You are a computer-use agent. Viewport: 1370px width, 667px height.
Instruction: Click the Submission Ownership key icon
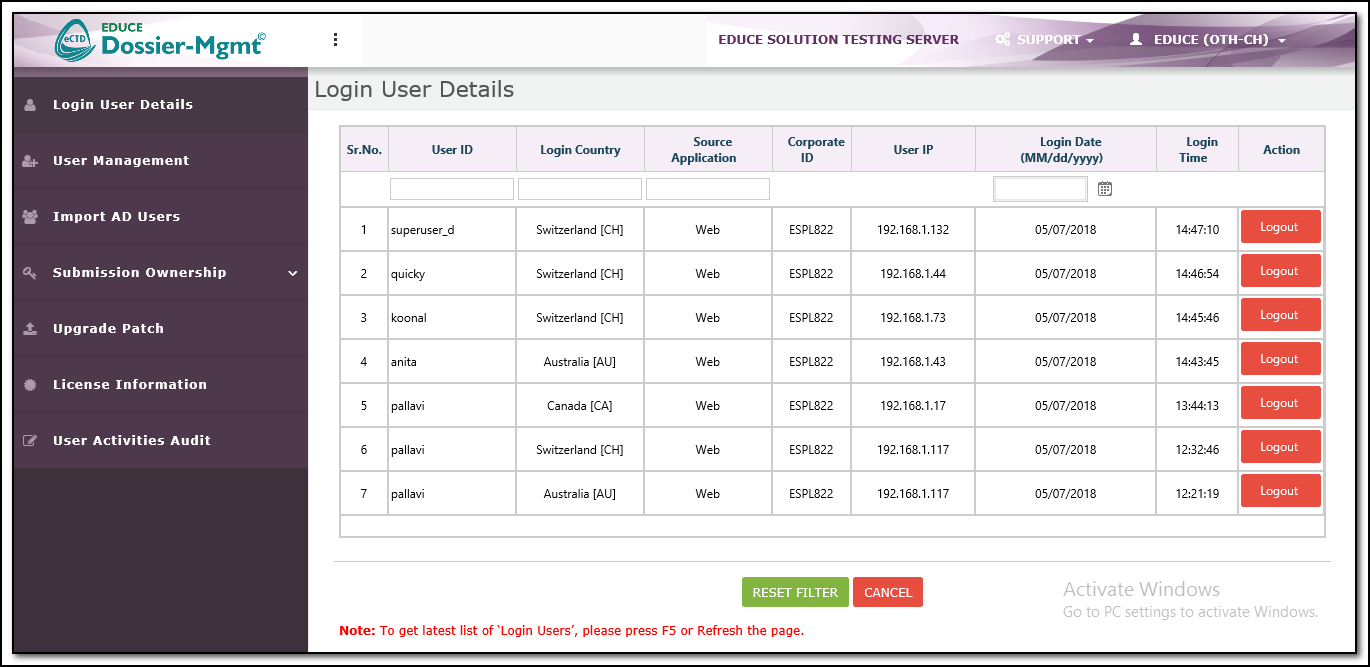[30, 273]
